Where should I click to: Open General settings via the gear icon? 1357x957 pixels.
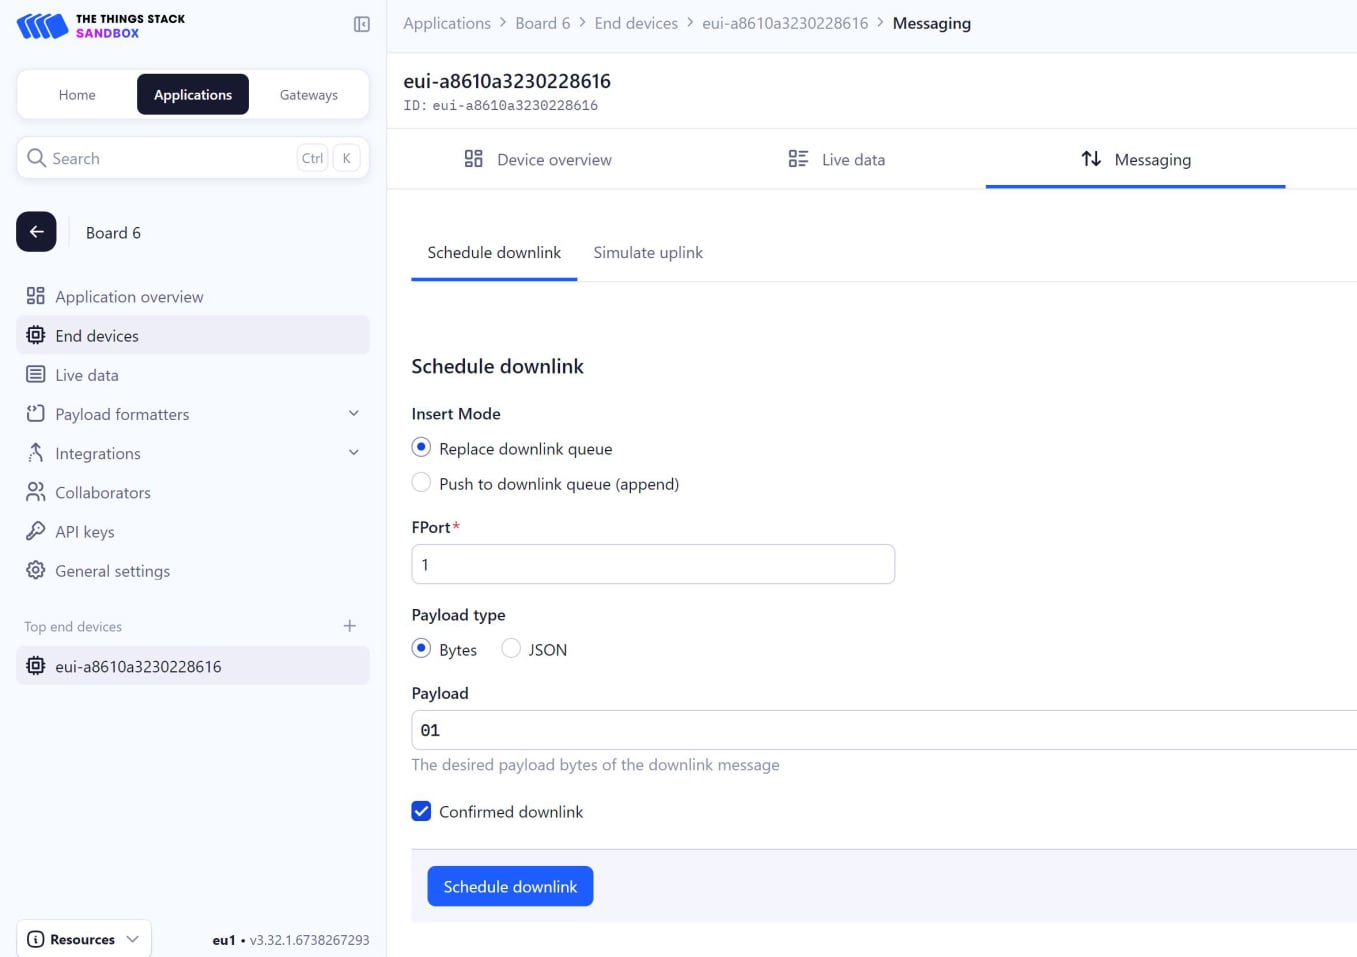(x=36, y=570)
